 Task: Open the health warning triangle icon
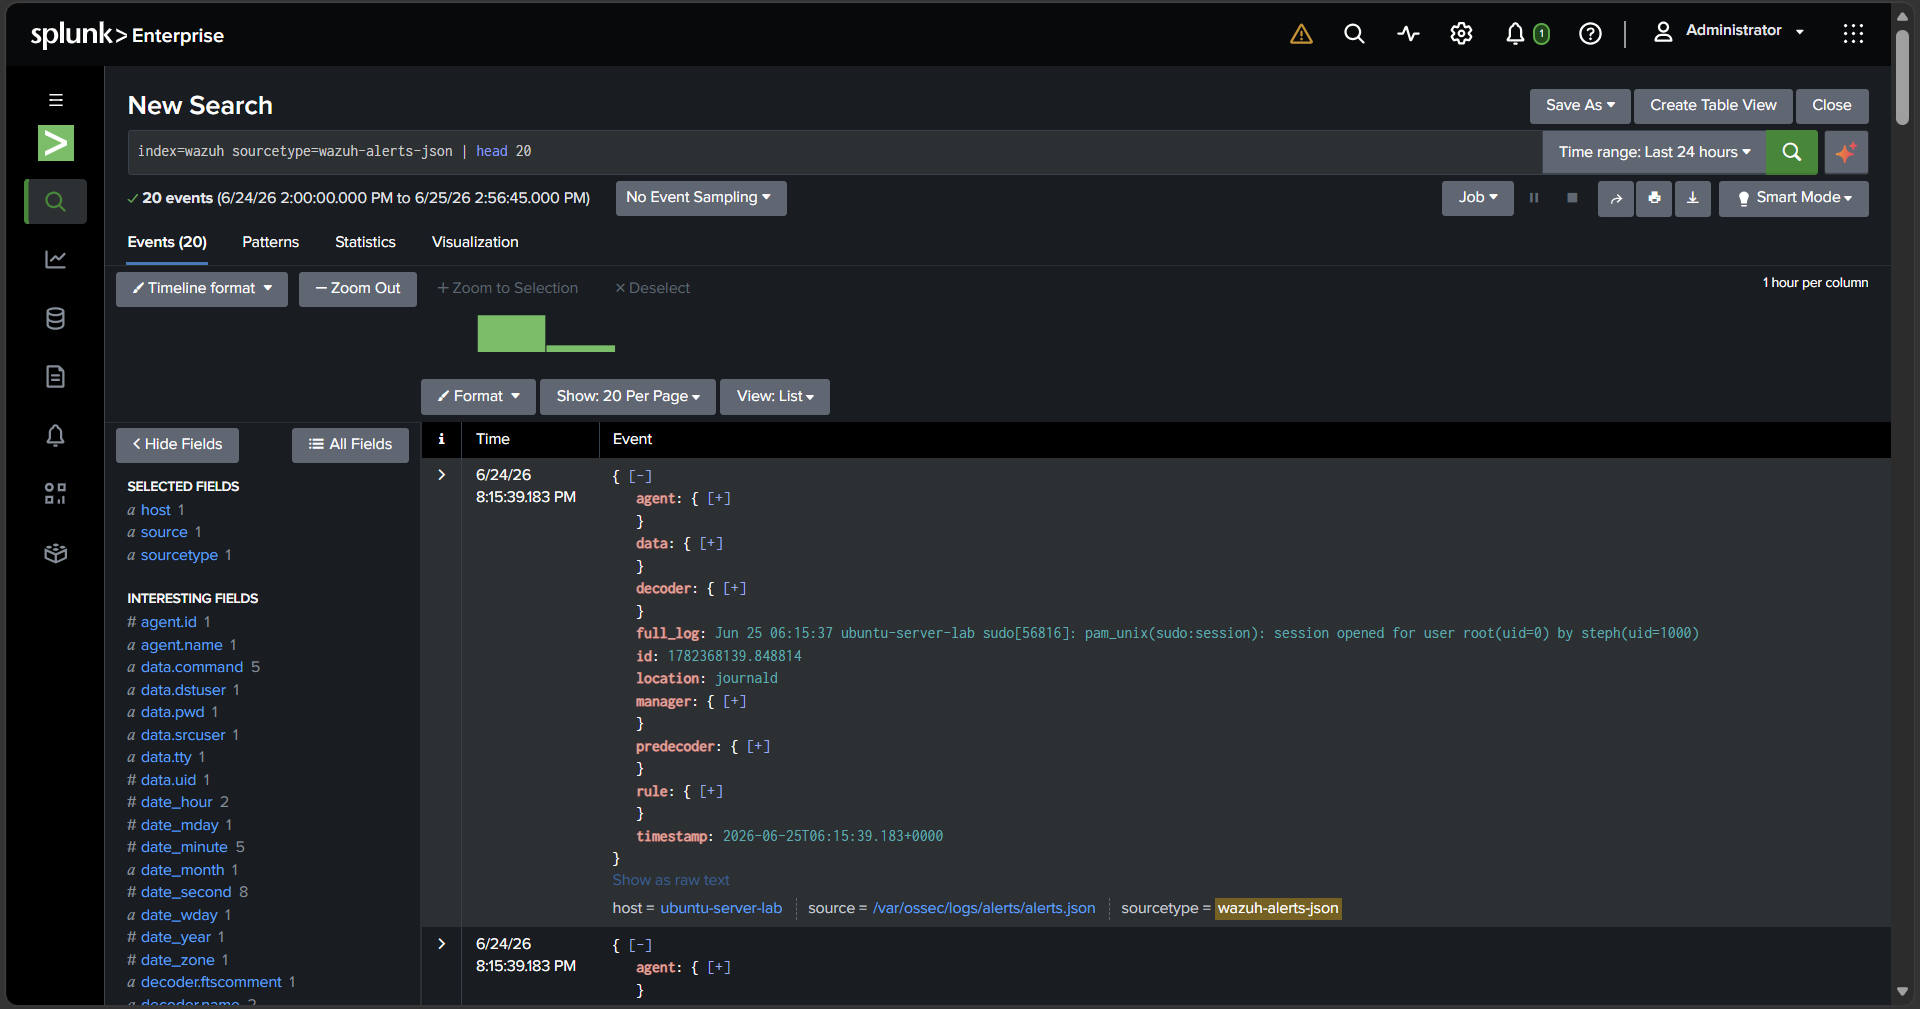1301,34
